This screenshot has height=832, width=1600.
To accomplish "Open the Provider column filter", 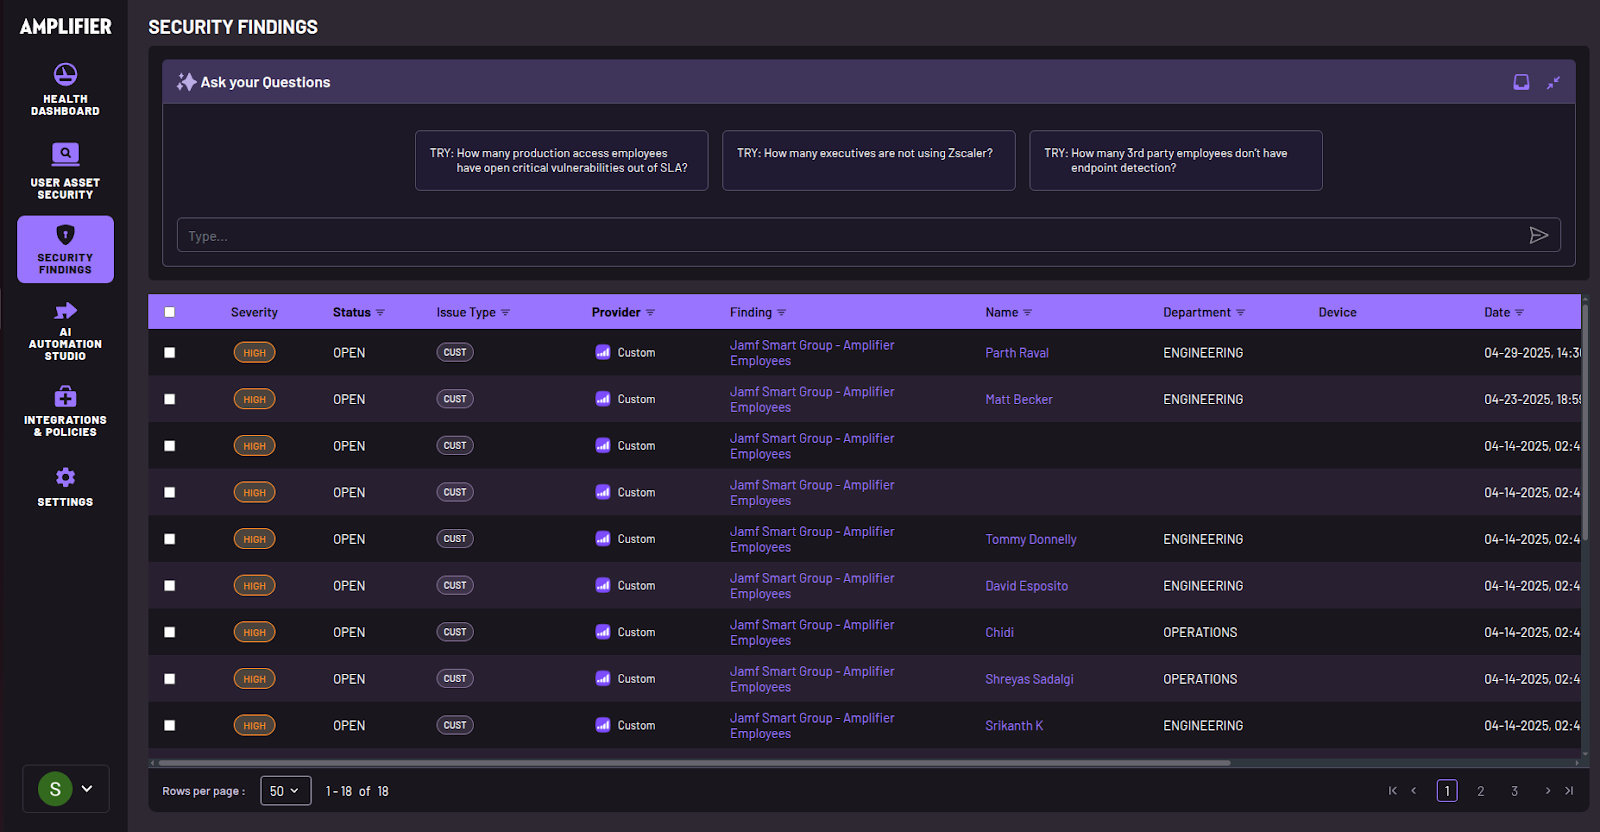I will [650, 313].
